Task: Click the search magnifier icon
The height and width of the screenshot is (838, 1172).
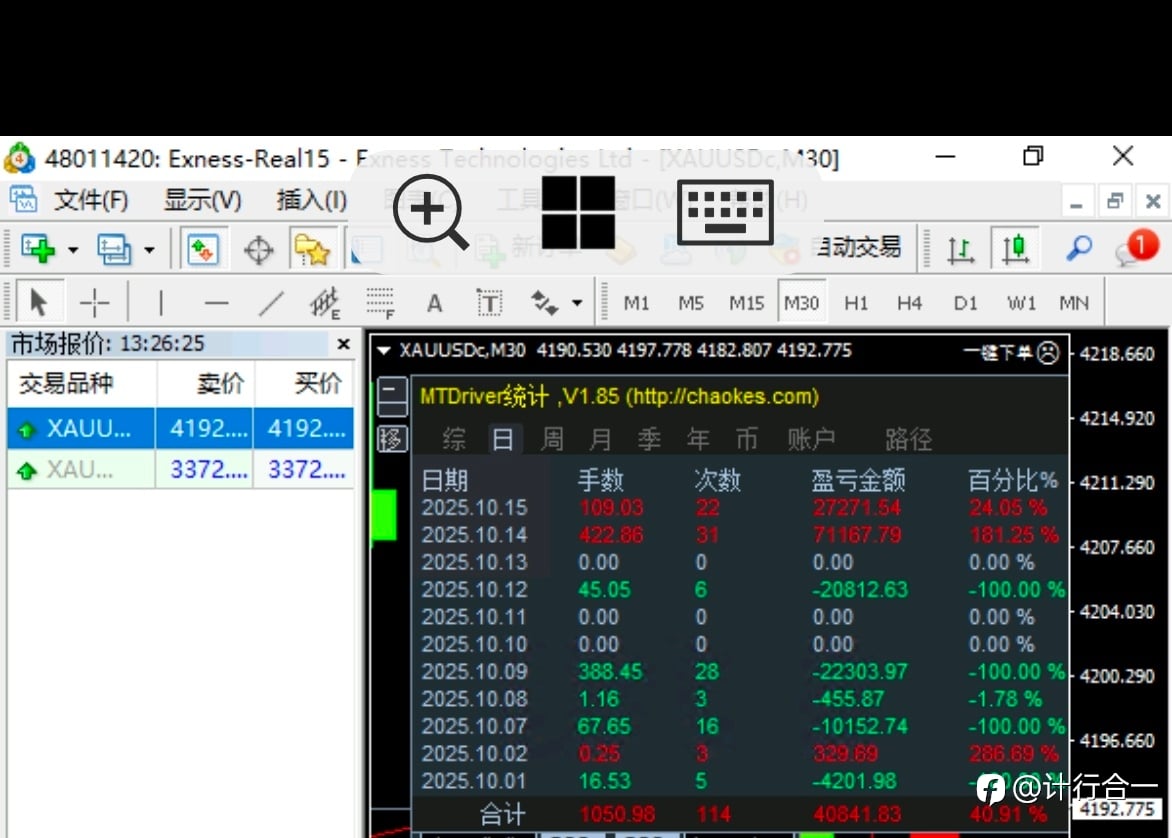Action: (1079, 247)
